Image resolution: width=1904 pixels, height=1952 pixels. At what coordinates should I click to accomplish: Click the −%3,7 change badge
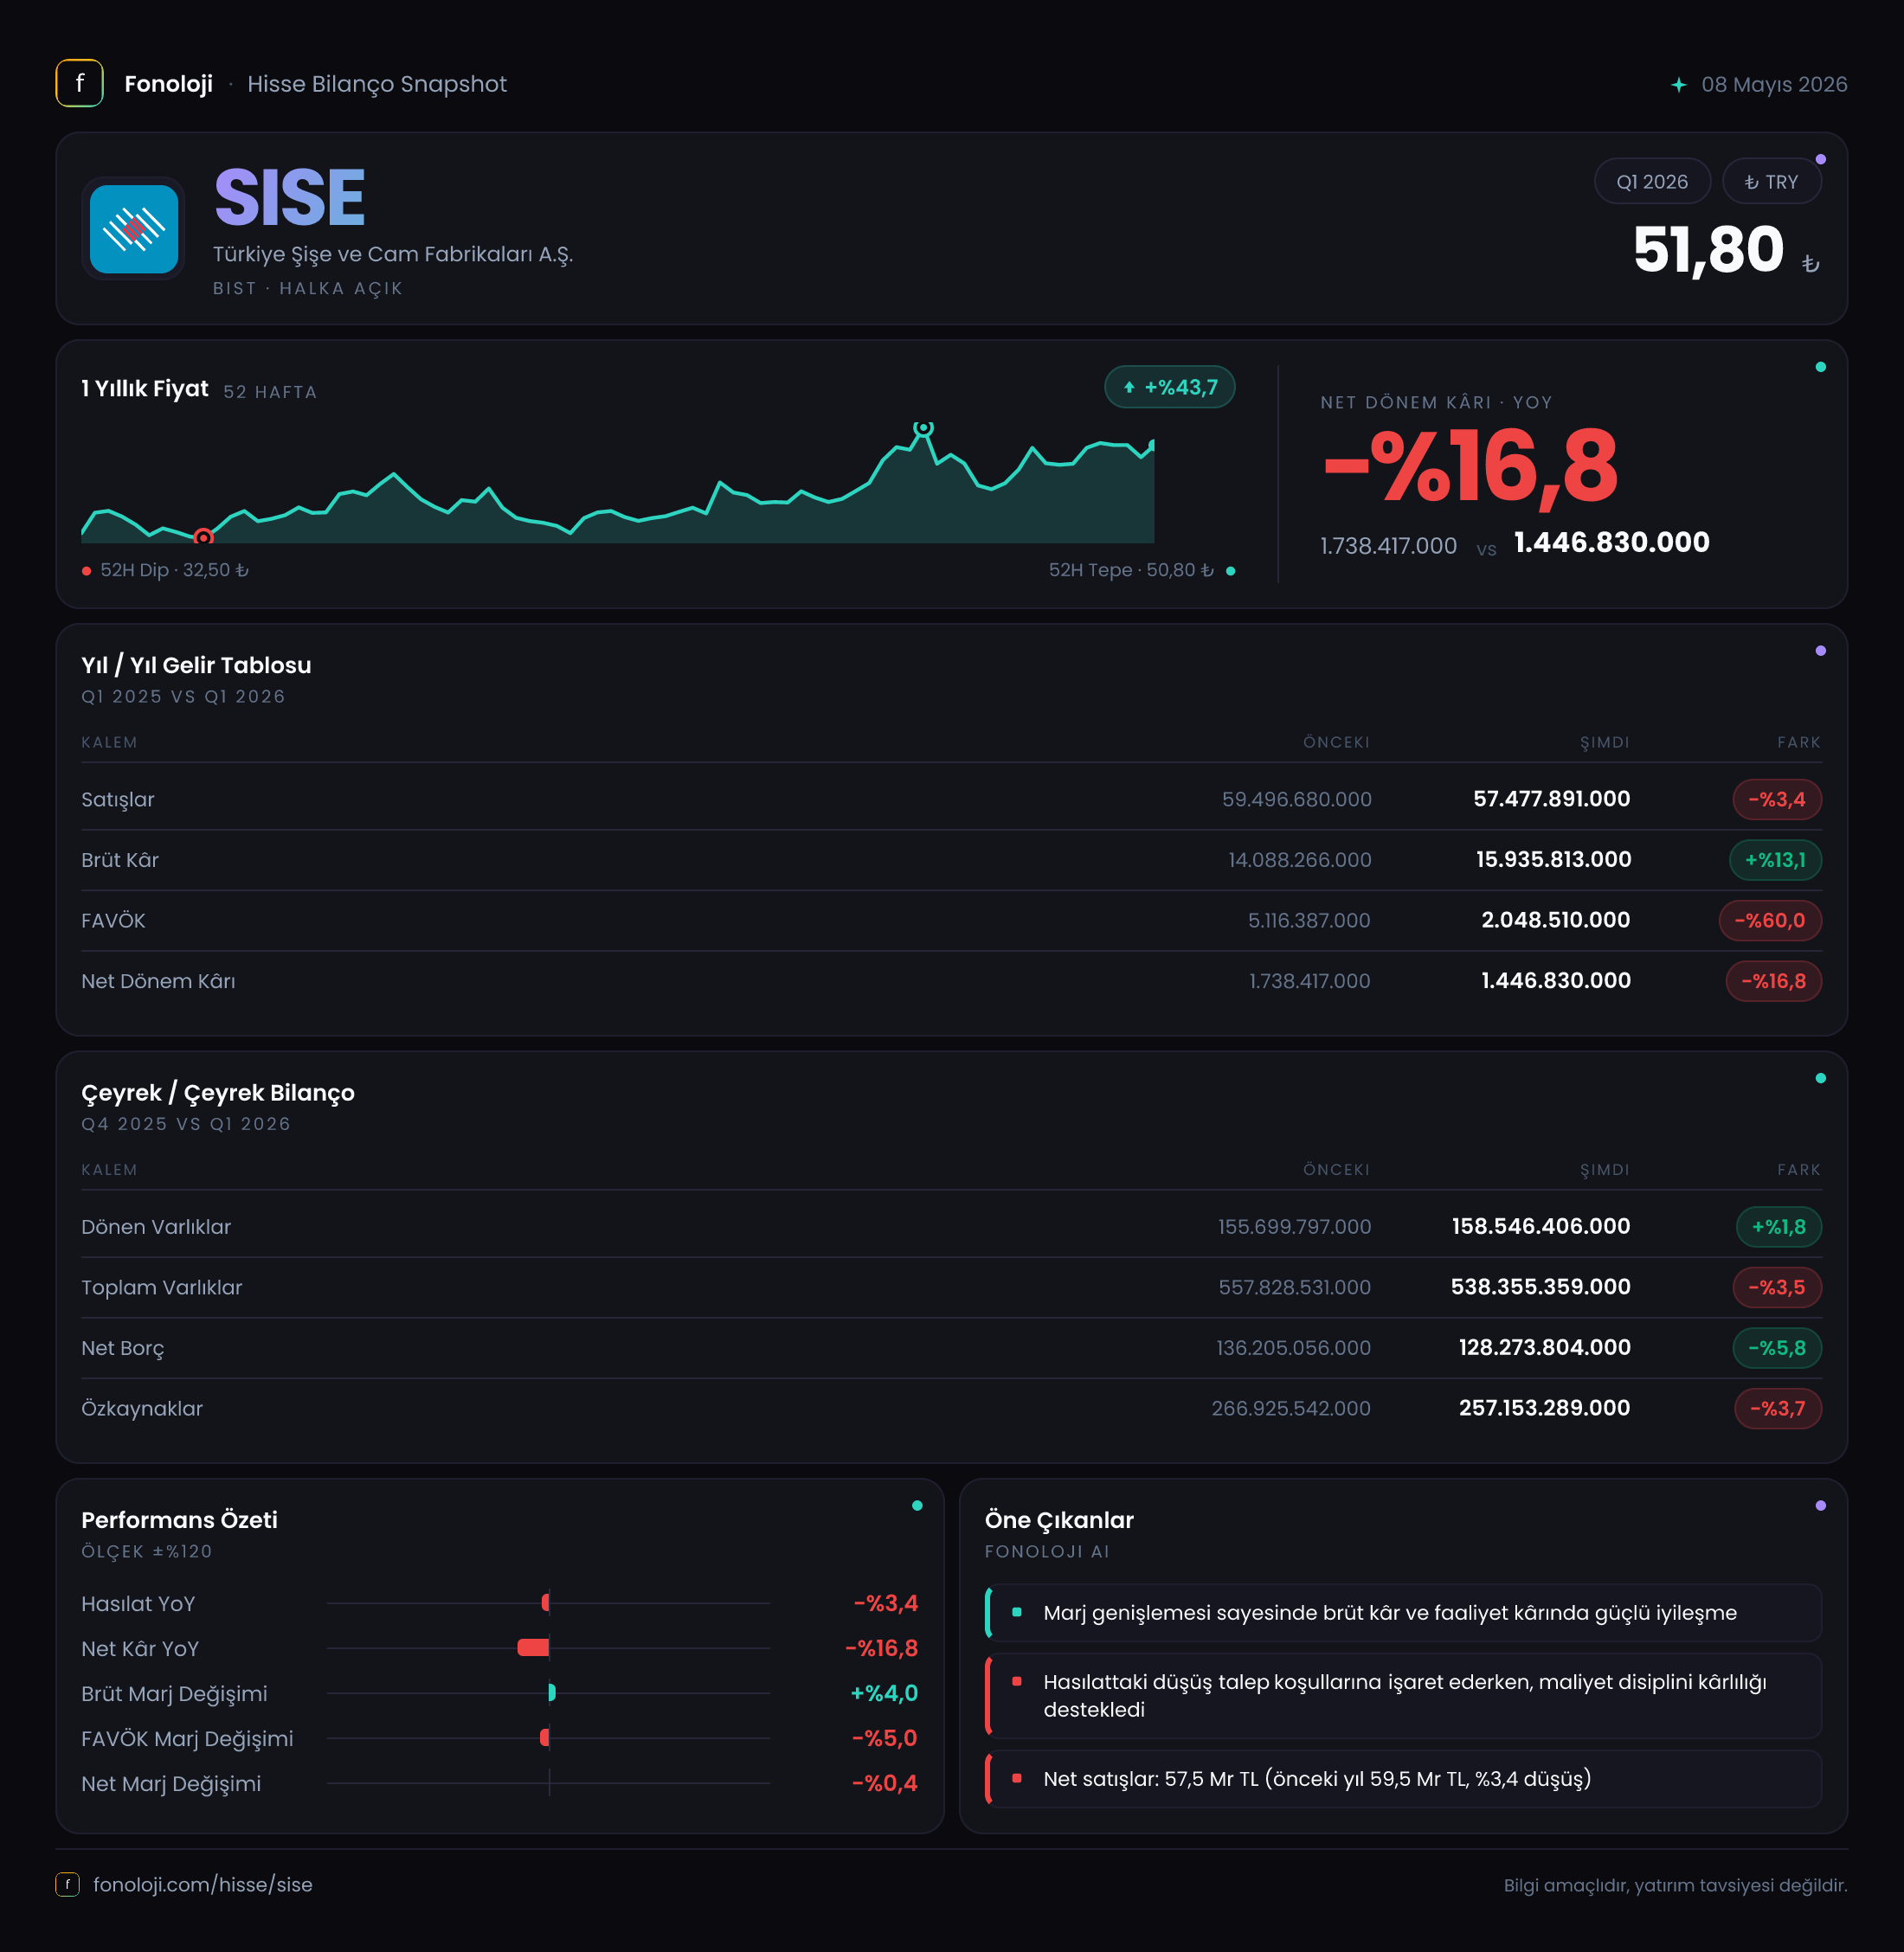point(1777,1408)
